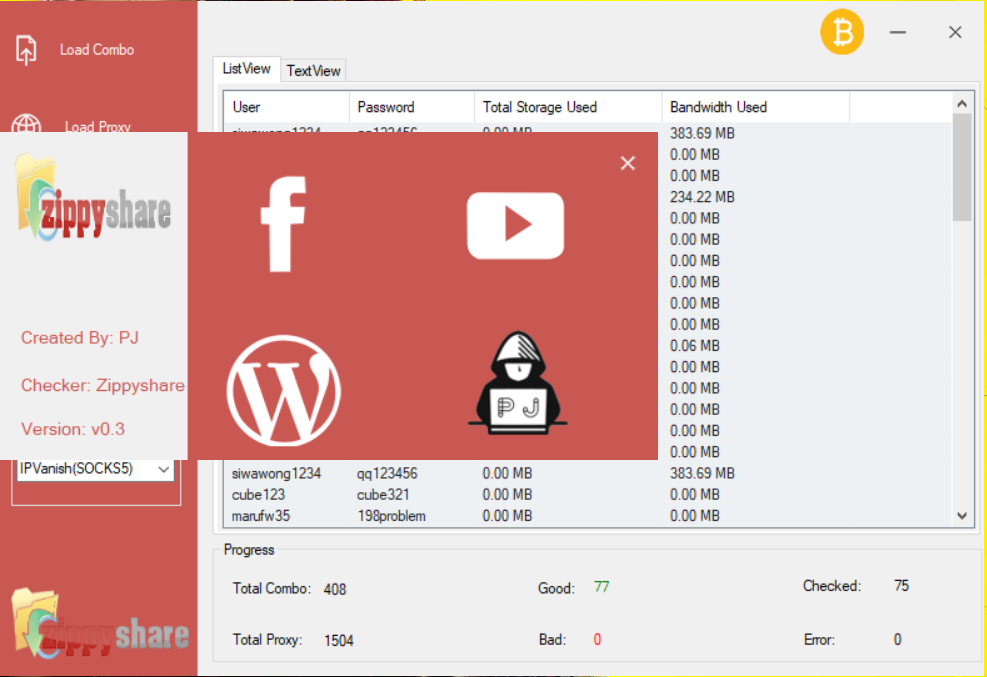Click the 'Checker: Zippyshare' text

[103, 385]
